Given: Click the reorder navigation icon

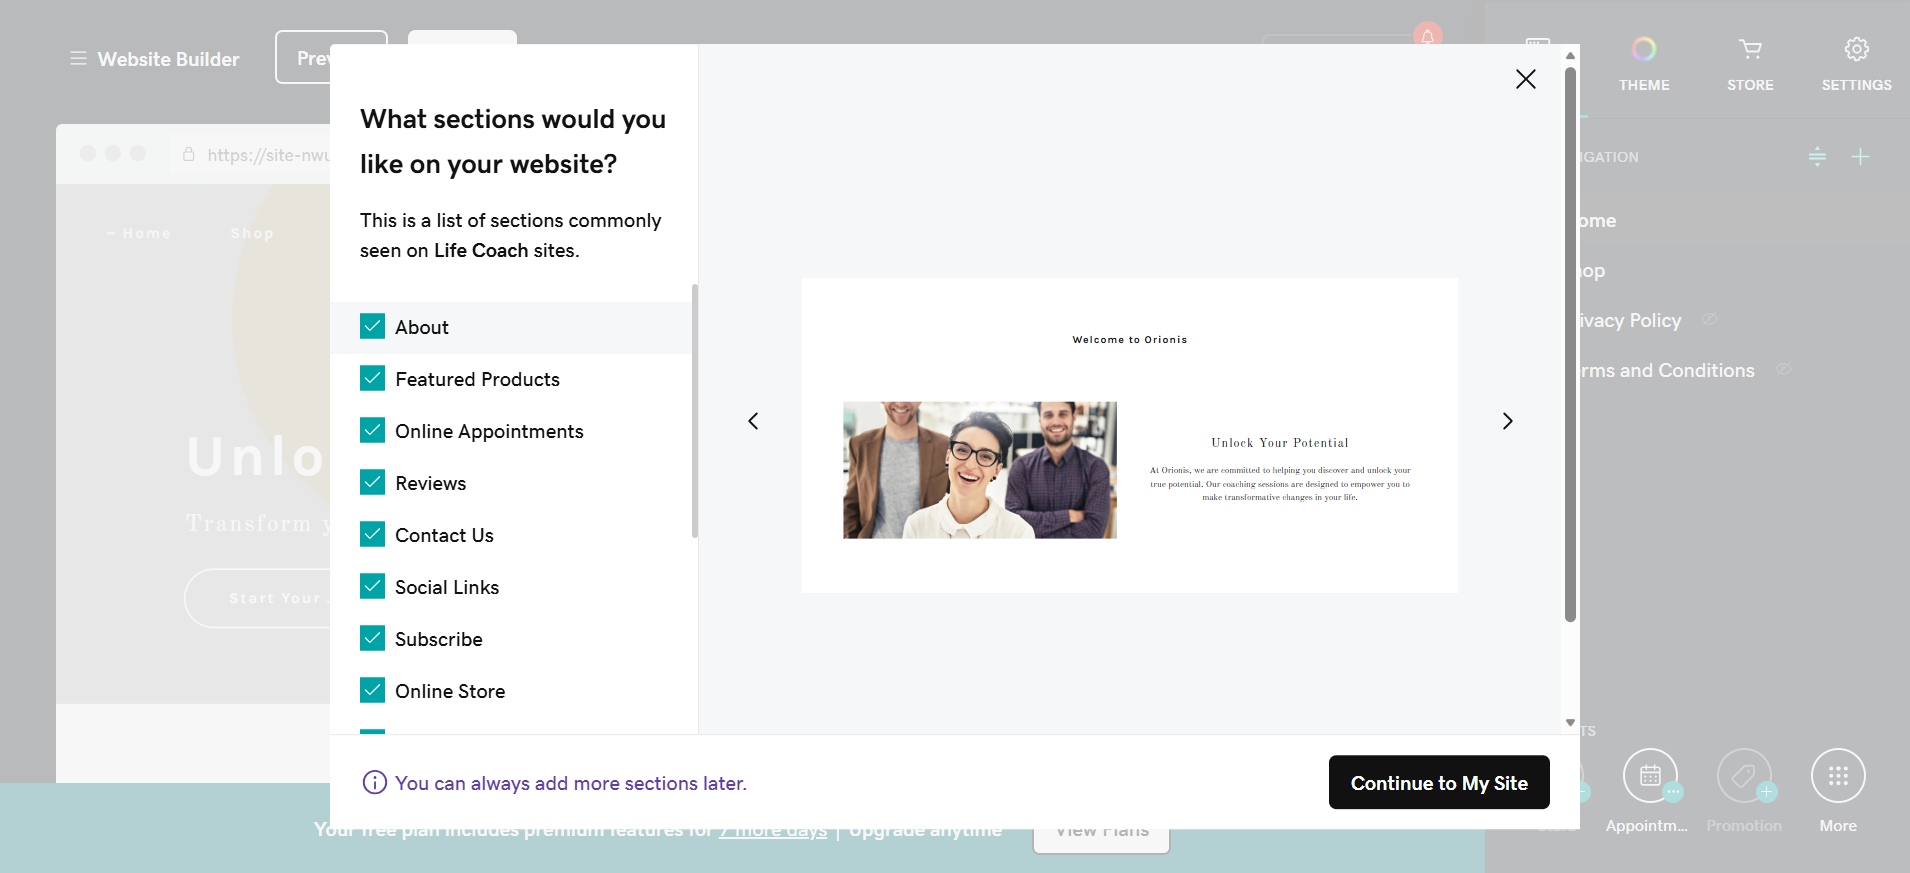Looking at the screenshot, I should pyautogui.click(x=1817, y=157).
